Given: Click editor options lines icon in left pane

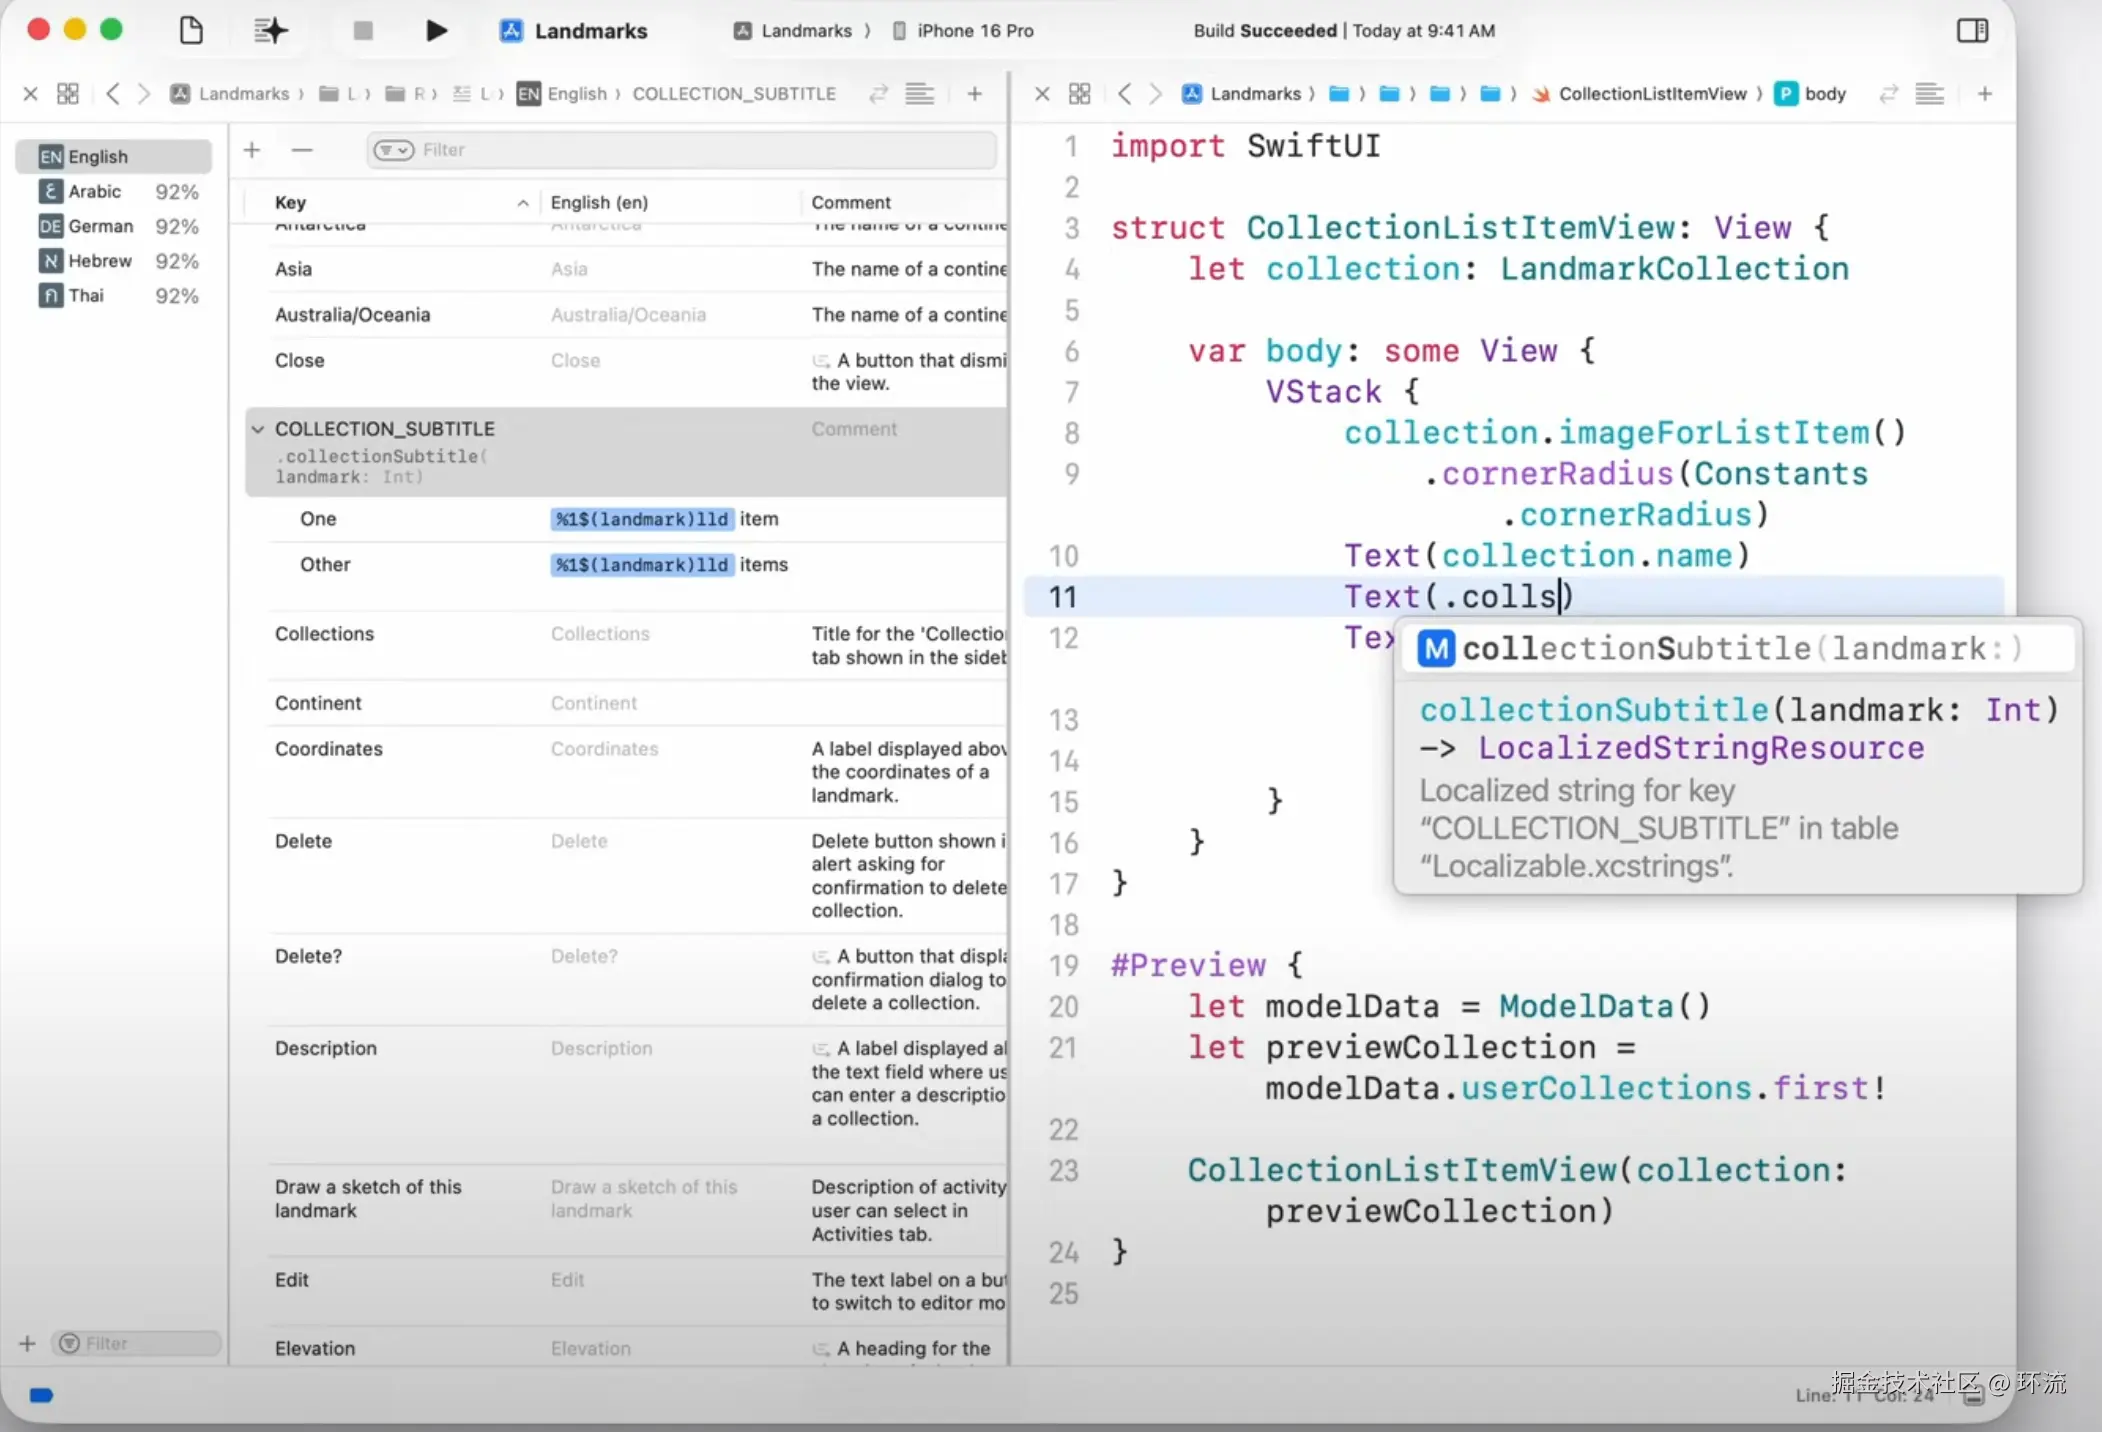Looking at the screenshot, I should click(x=919, y=93).
